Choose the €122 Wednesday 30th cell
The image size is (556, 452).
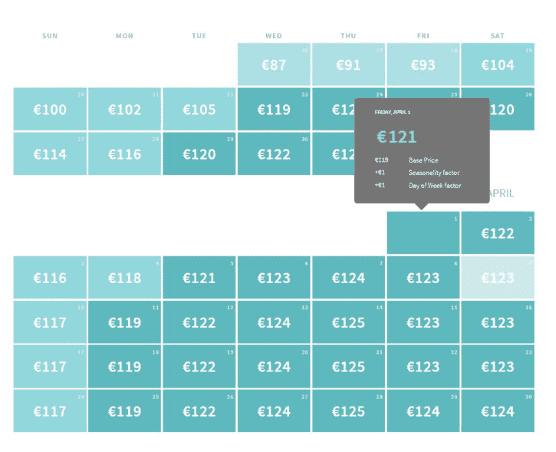click(x=274, y=154)
